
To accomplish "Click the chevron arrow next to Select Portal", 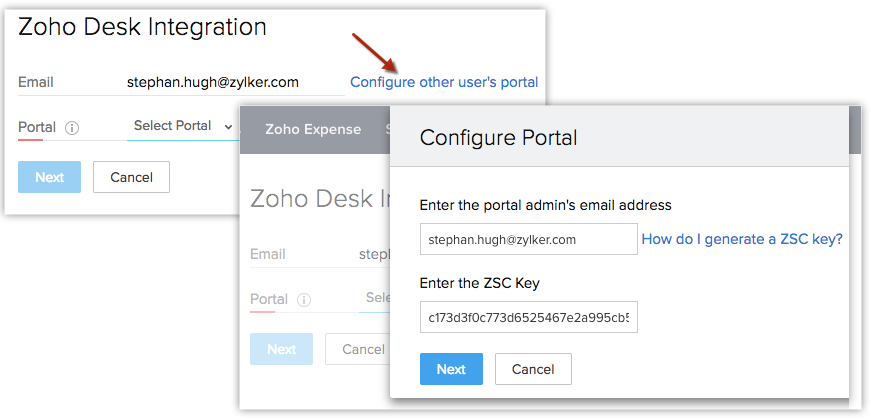I will point(229,127).
